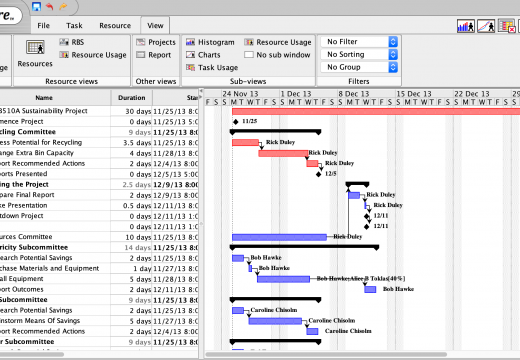Click the No sub window icon
520x360 pixels.
click(249, 55)
